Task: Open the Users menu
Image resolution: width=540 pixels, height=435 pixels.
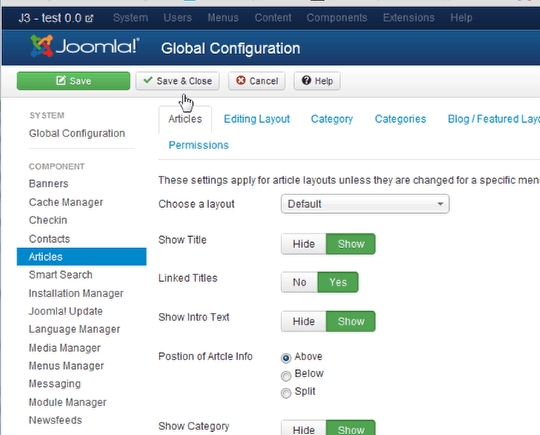Action: [x=178, y=18]
